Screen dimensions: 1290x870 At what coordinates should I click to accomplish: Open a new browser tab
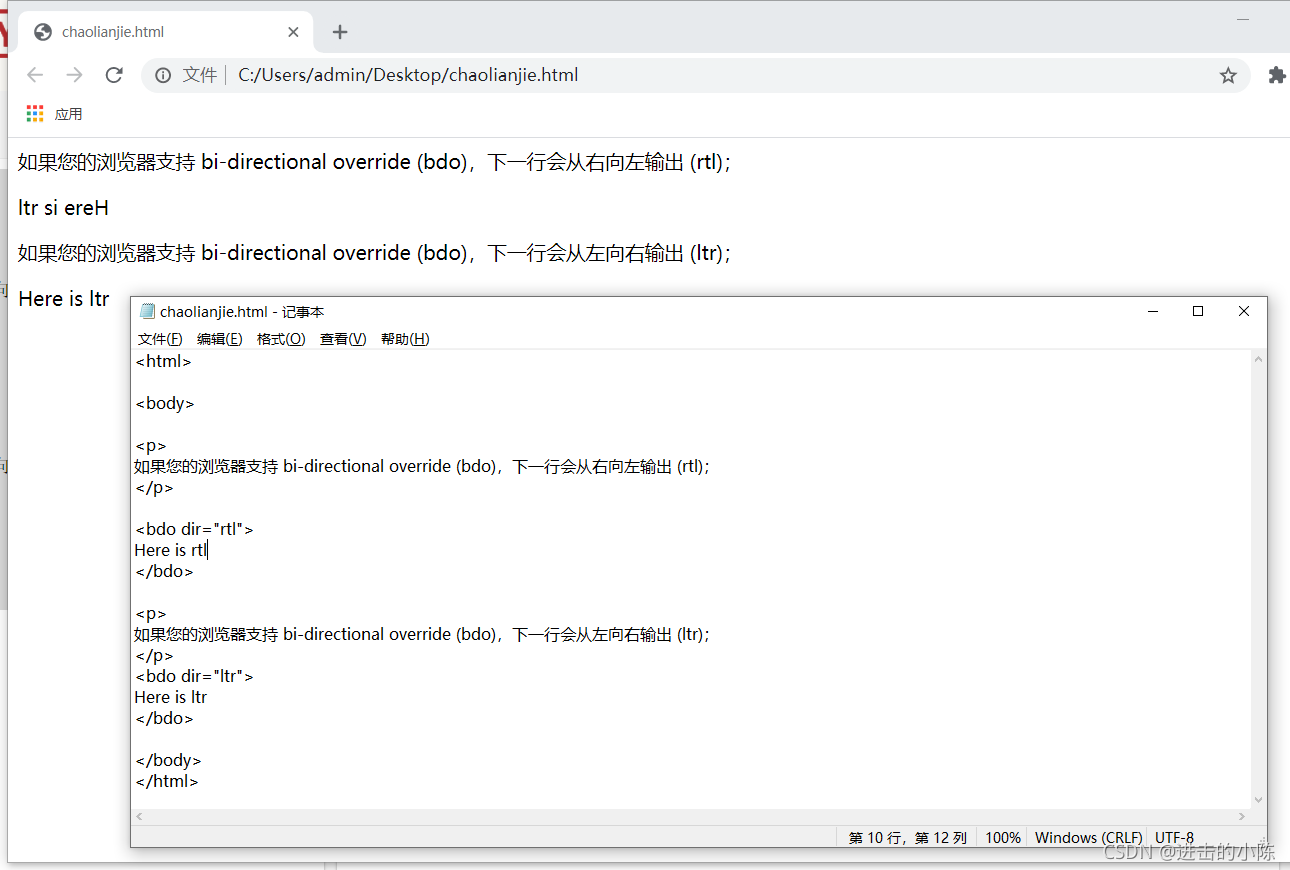pos(340,32)
